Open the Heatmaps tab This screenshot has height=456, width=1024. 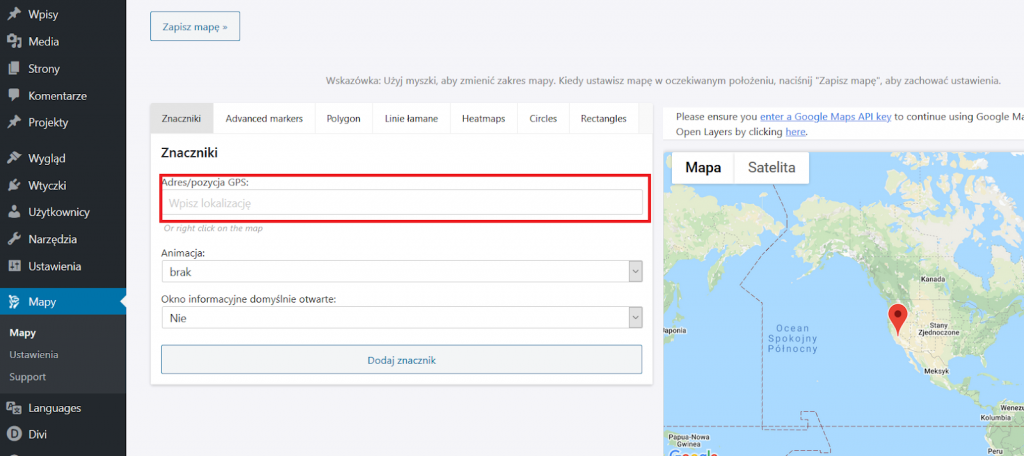click(483, 119)
